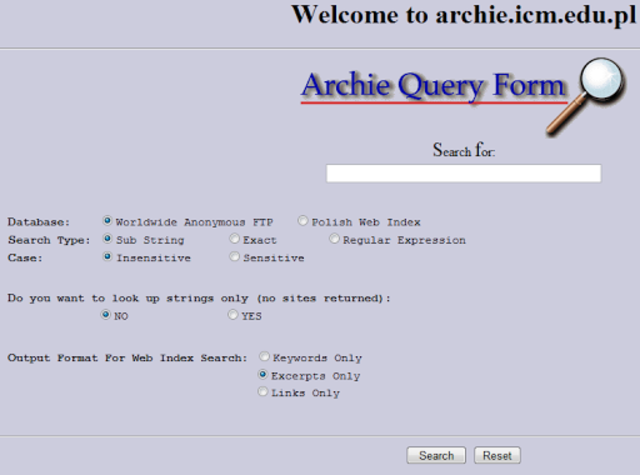Pick Excerpts Only output format
Image resolution: width=640 pixels, height=475 pixels.
pos(263,374)
